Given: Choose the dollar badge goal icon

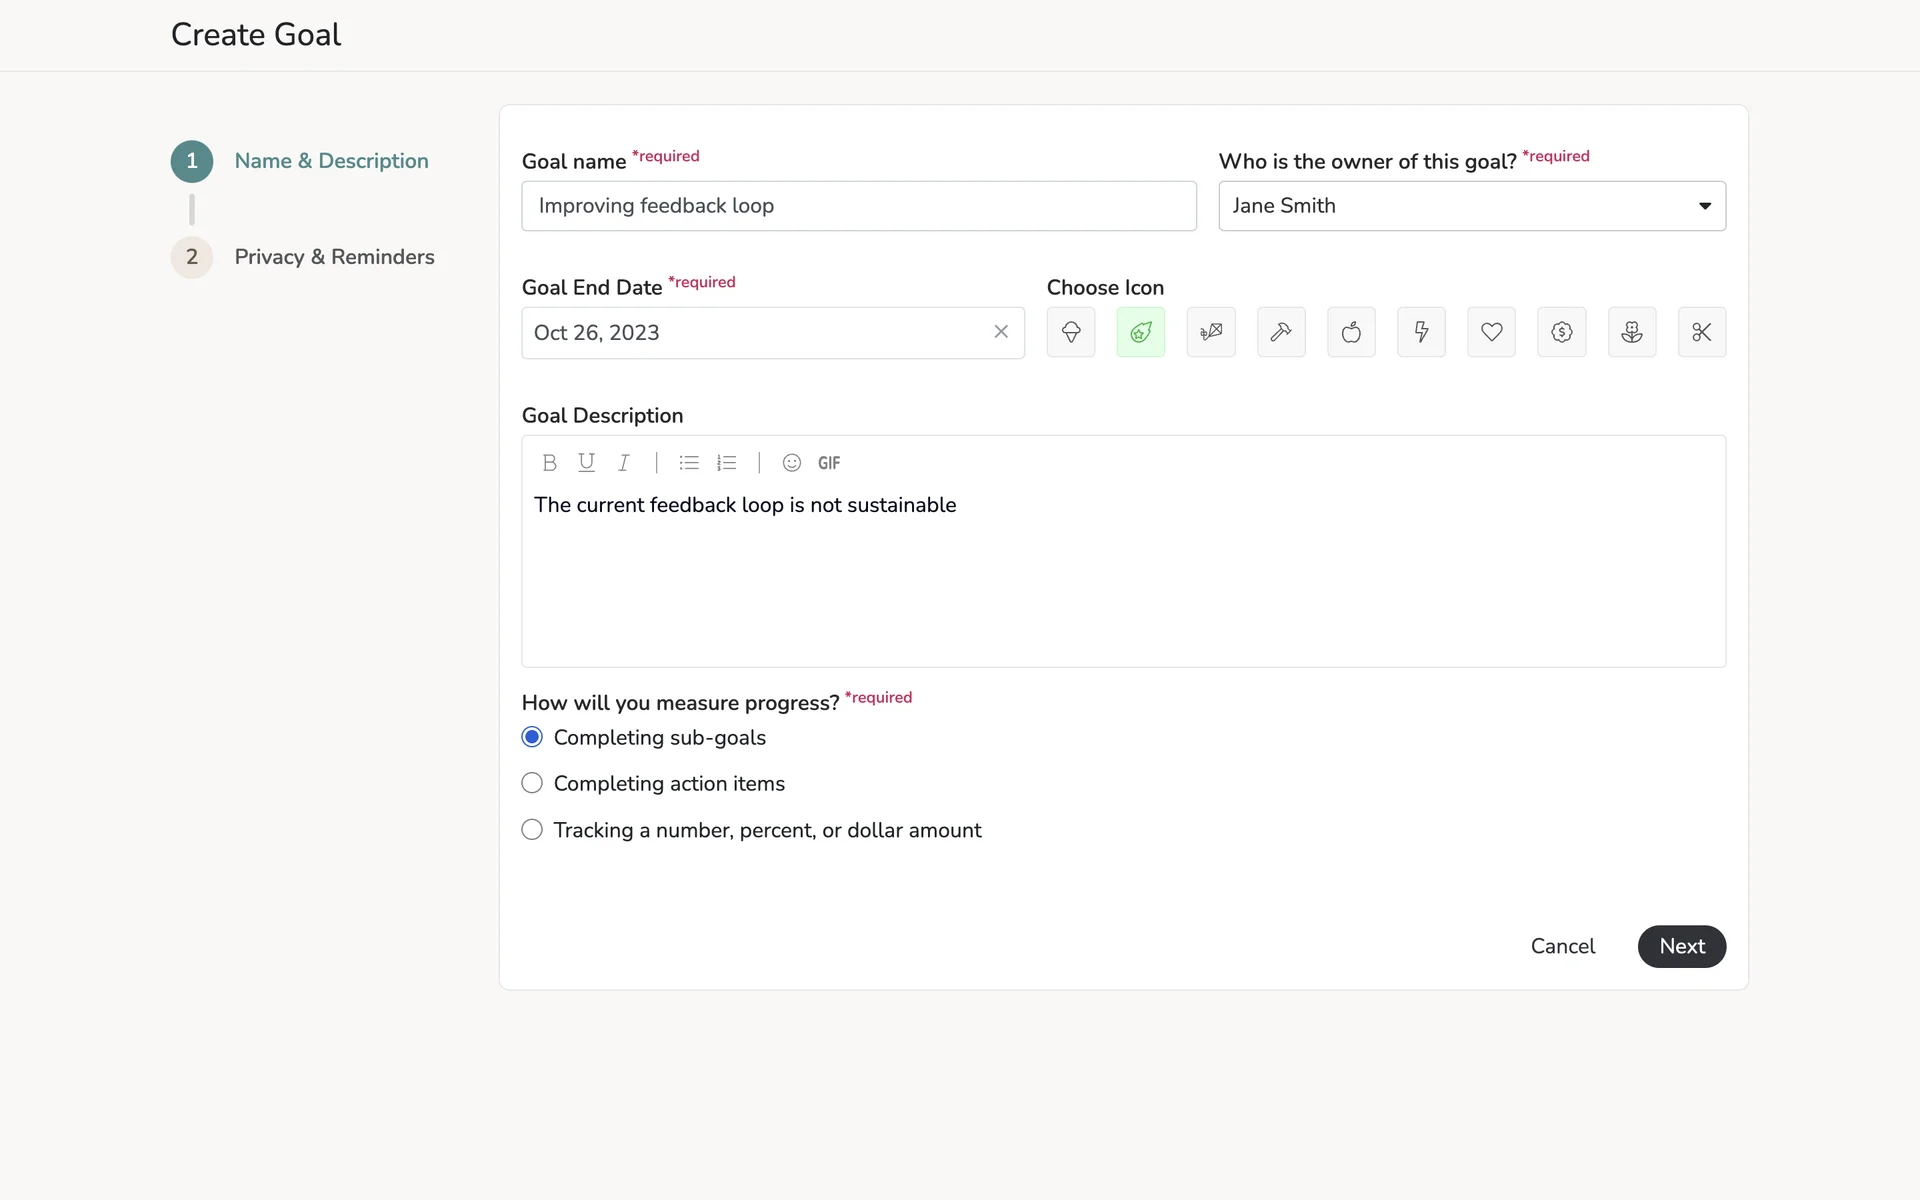Looking at the screenshot, I should (1561, 332).
